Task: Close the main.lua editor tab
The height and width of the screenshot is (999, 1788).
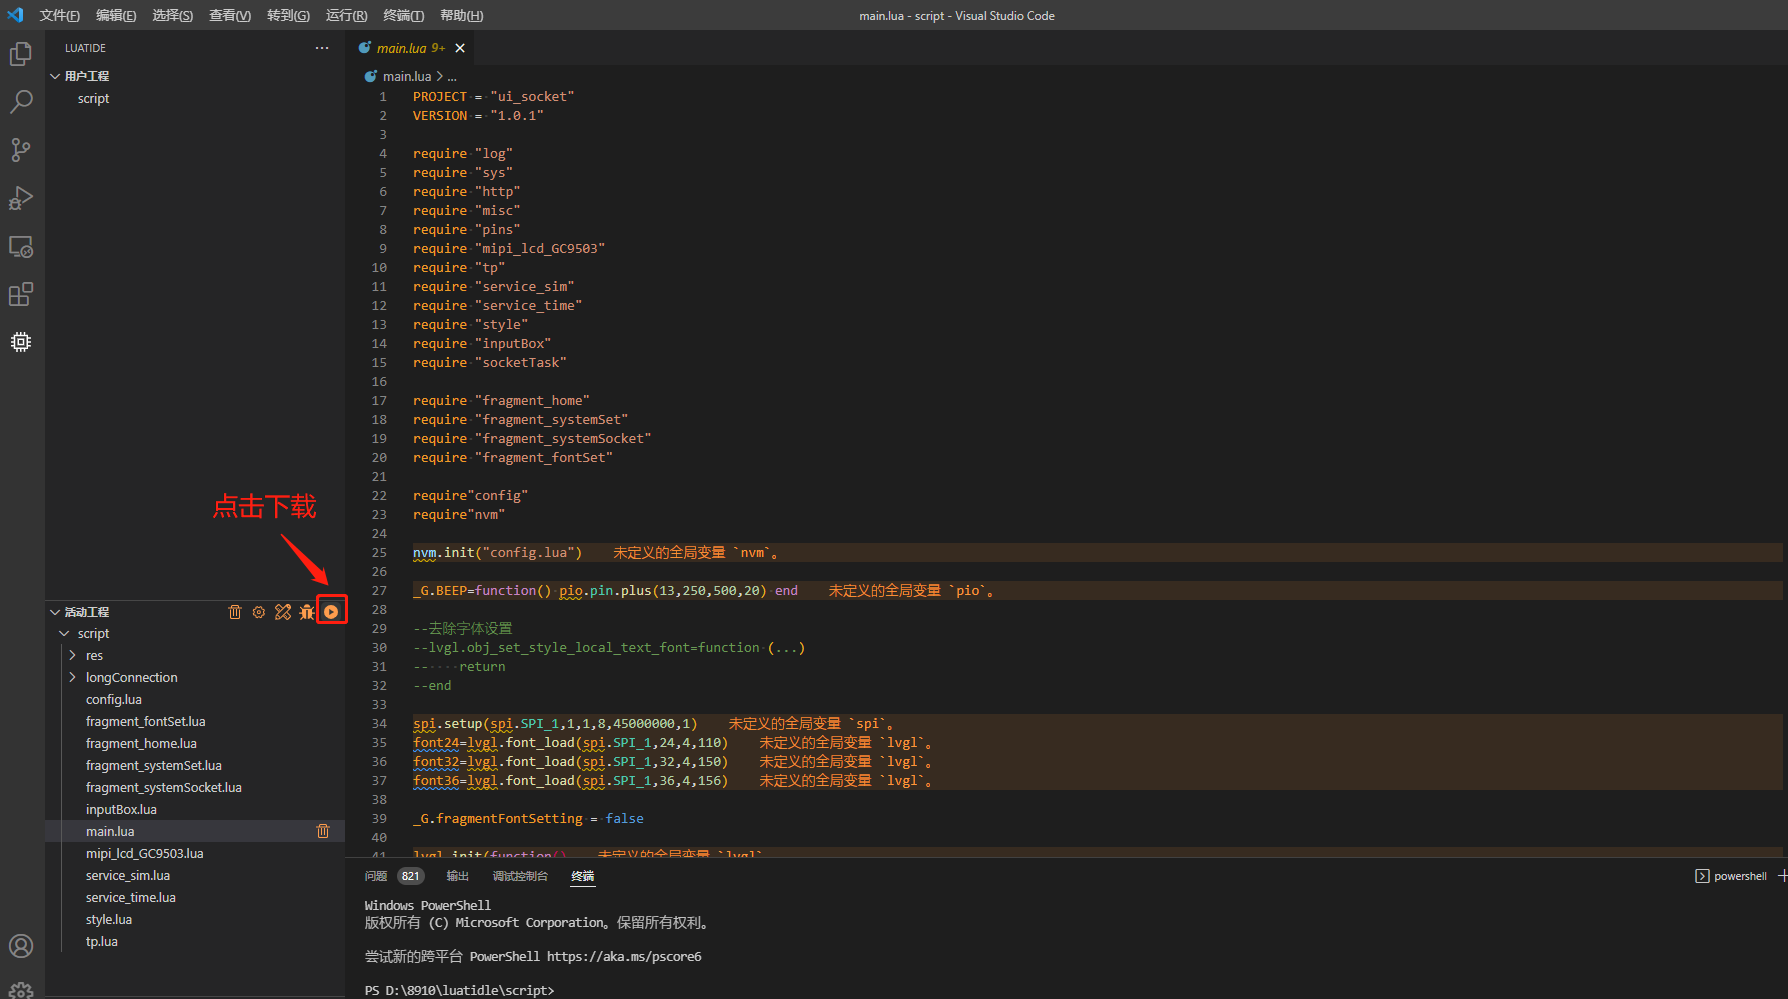Action: coord(460,48)
